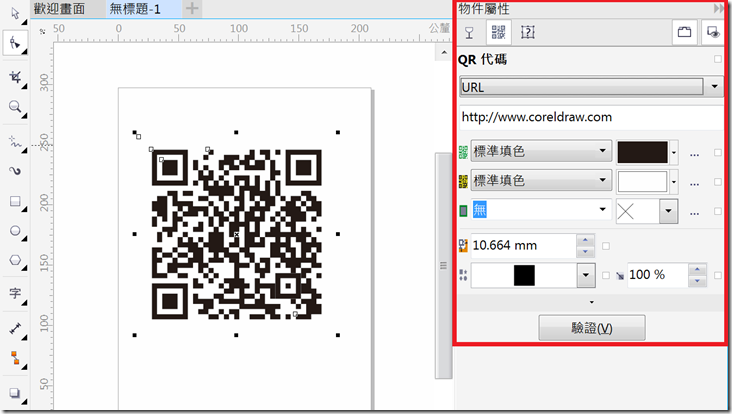Pick the black pixel fill color swatch
The height and width of the screenshot is (414, 732).
tap(642, 152)
